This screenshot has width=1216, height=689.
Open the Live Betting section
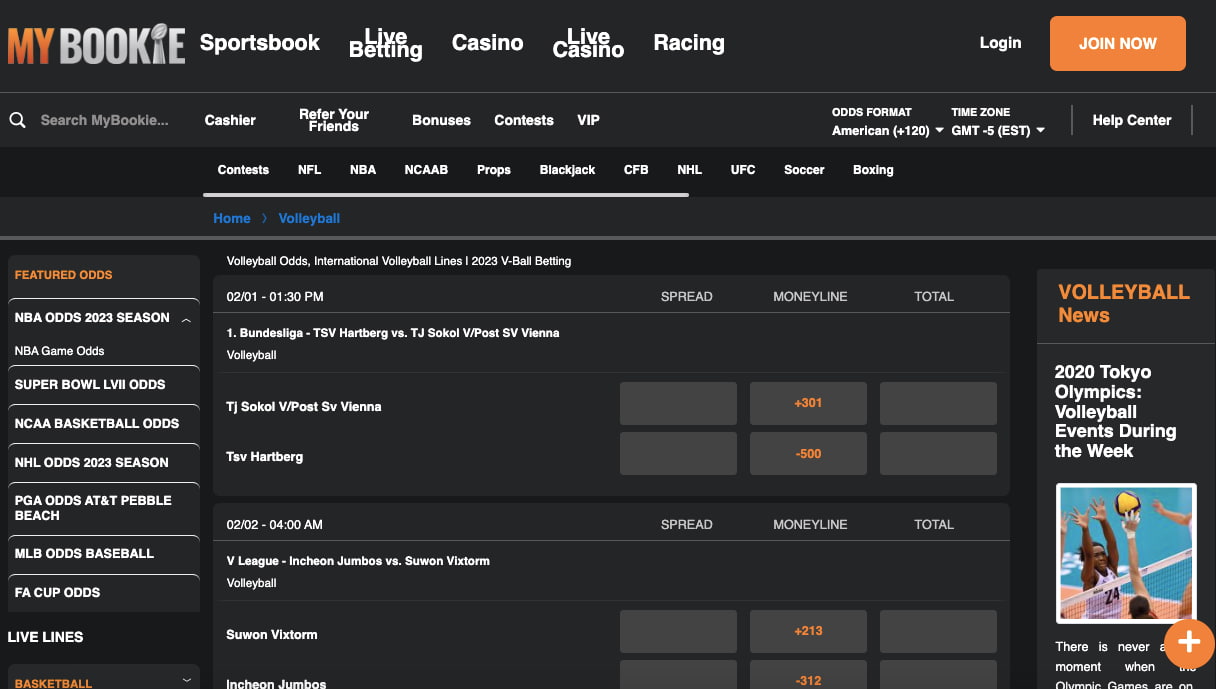pyautogui.click(x=386, y=43)
